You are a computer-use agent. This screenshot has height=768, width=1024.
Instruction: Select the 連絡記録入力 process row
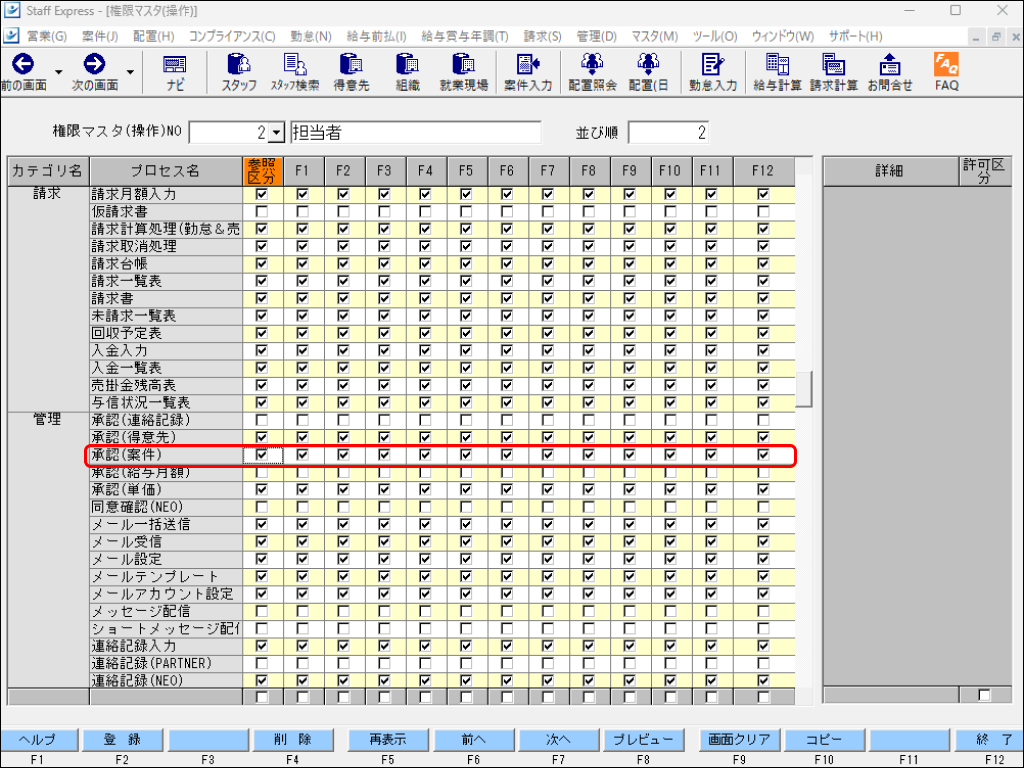click(x=165, y=646)
